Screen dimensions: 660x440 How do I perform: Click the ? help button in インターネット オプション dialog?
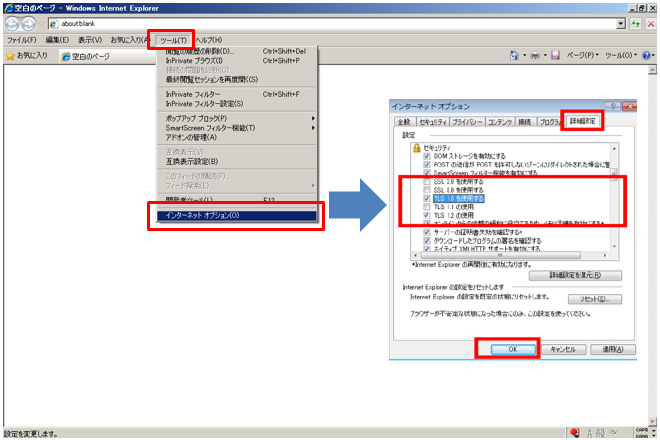[x=613, y=107]
